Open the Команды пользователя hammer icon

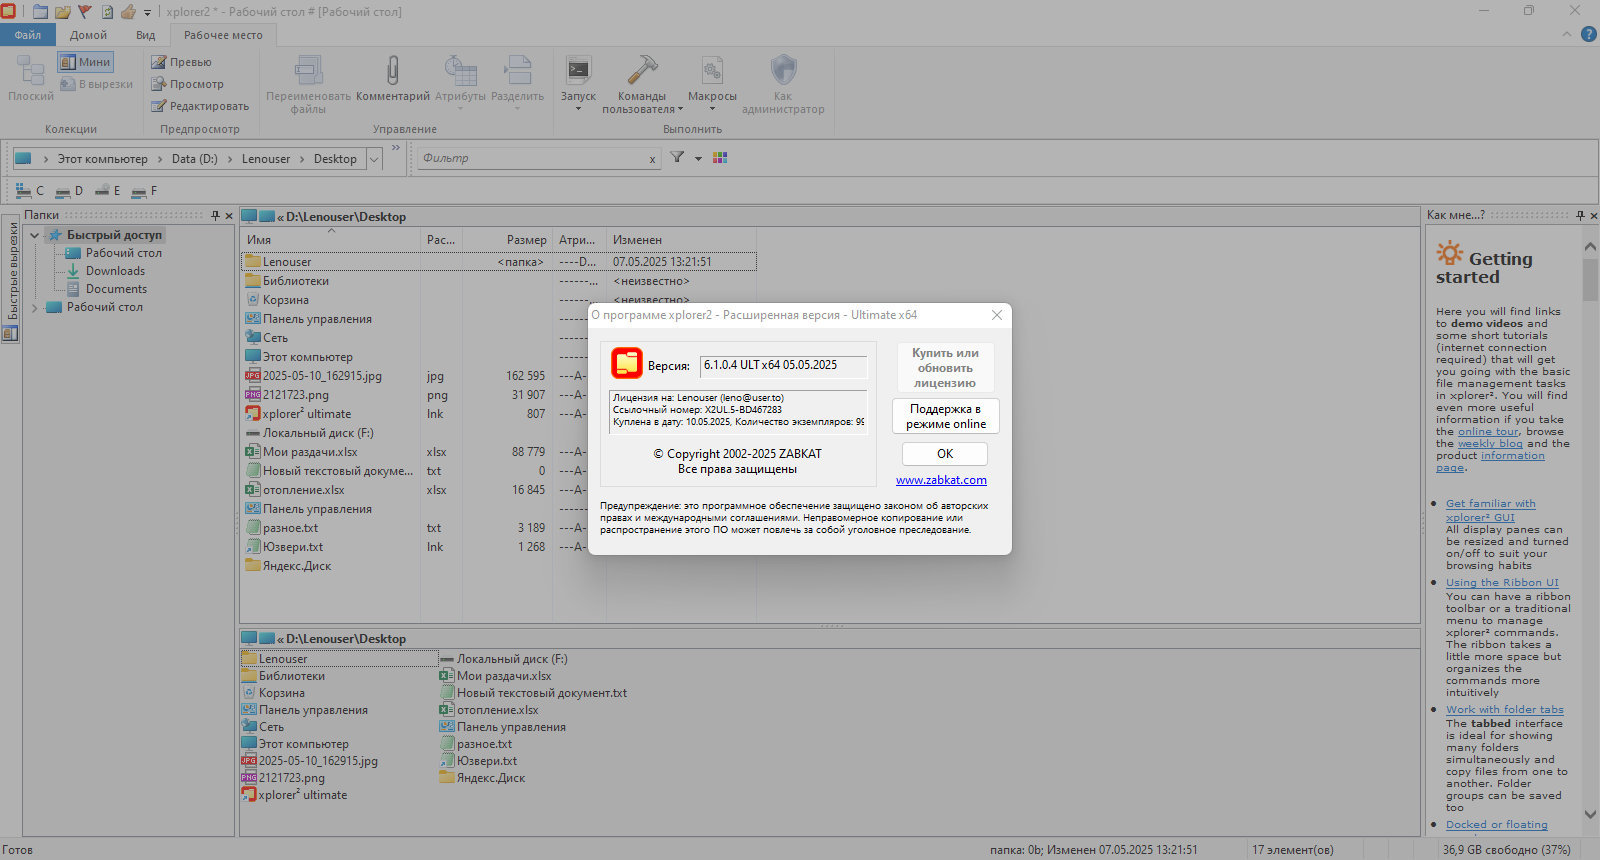point(641,71)
